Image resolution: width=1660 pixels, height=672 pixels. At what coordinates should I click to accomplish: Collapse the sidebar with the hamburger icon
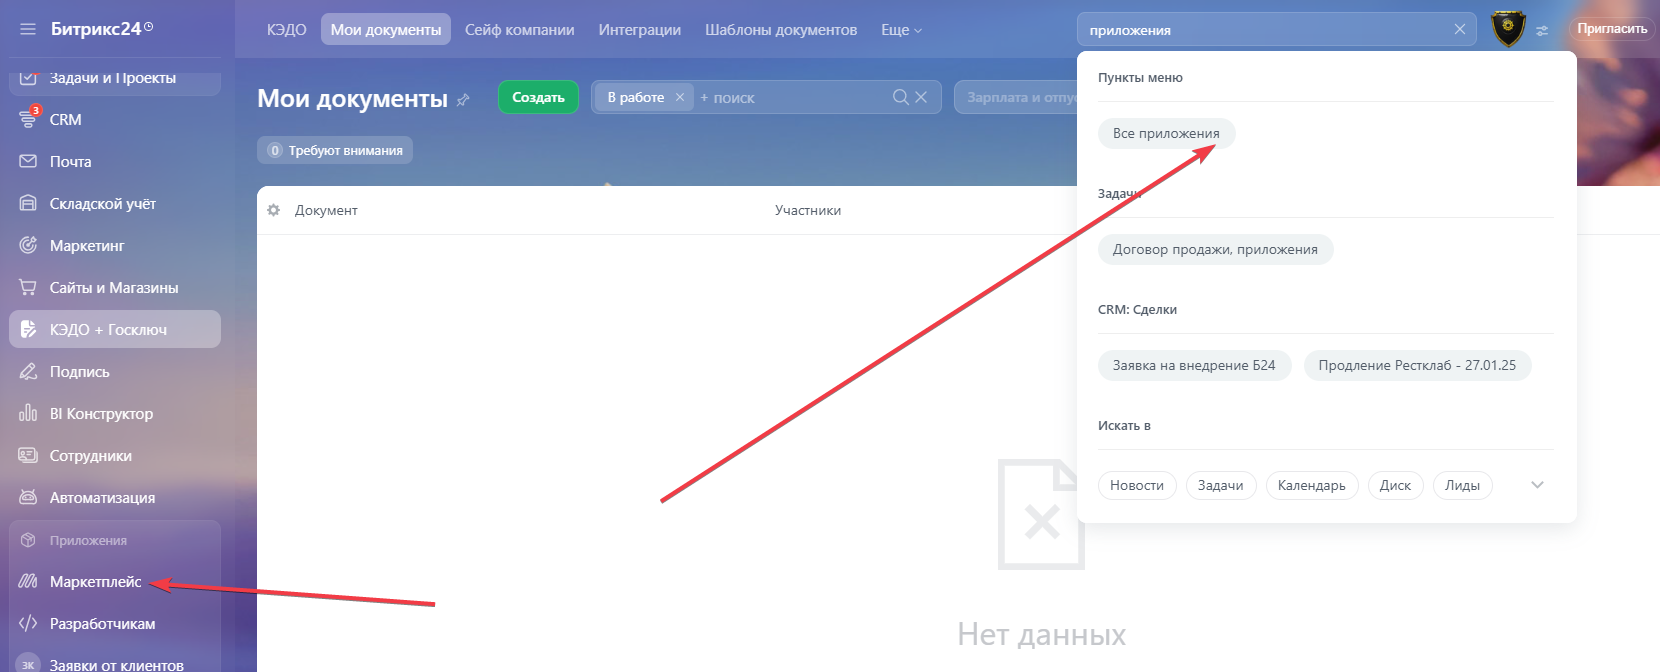(x=28, y=29)
